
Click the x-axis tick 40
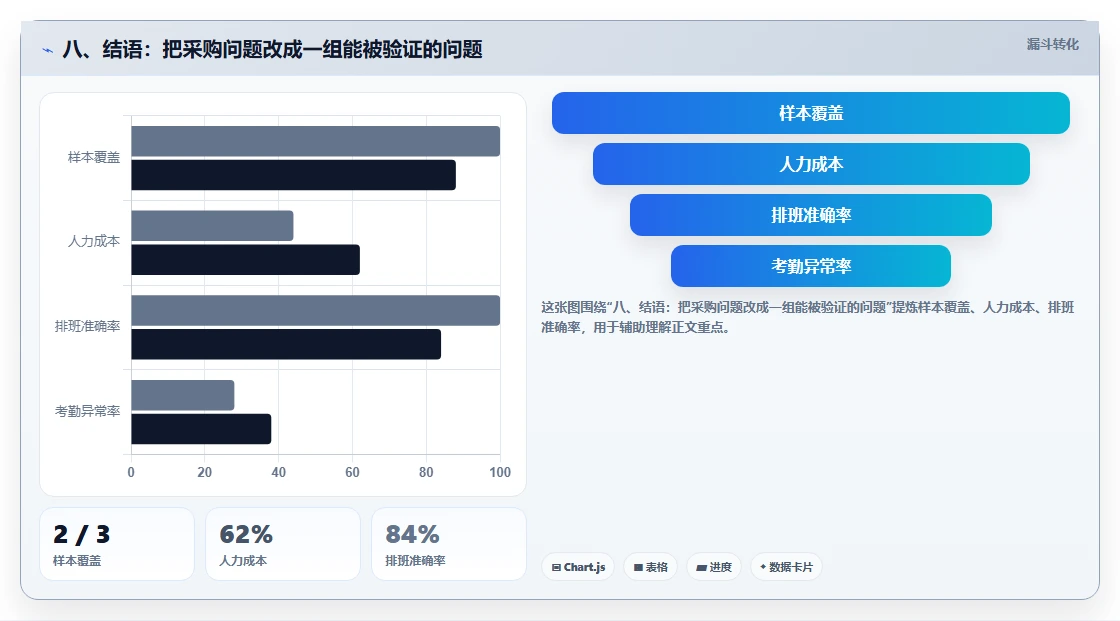point(279,472)
